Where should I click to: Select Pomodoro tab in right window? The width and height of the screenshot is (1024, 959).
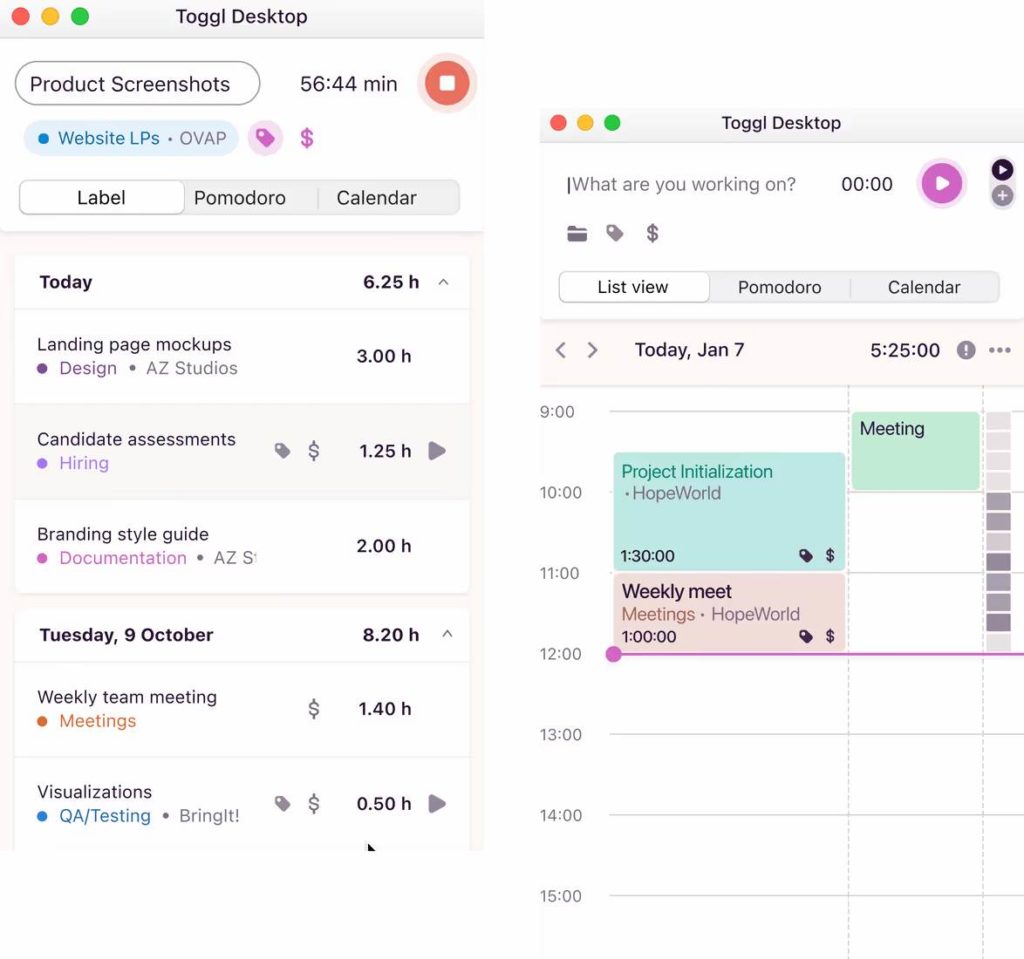click(779, 287)
